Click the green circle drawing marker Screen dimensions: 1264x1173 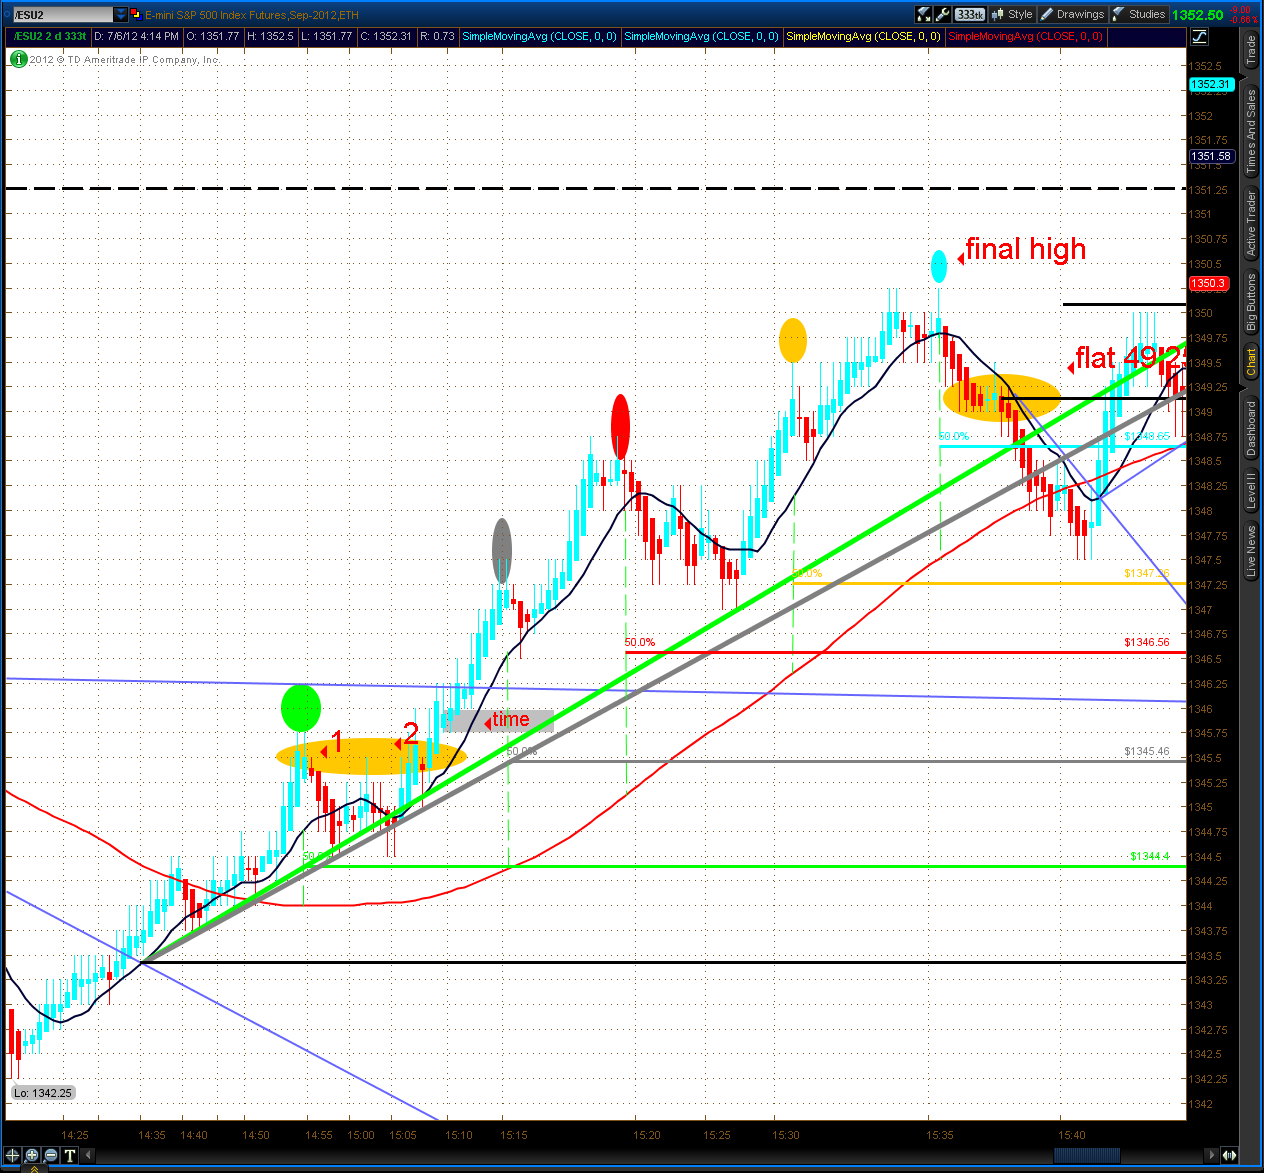(301, 708)
